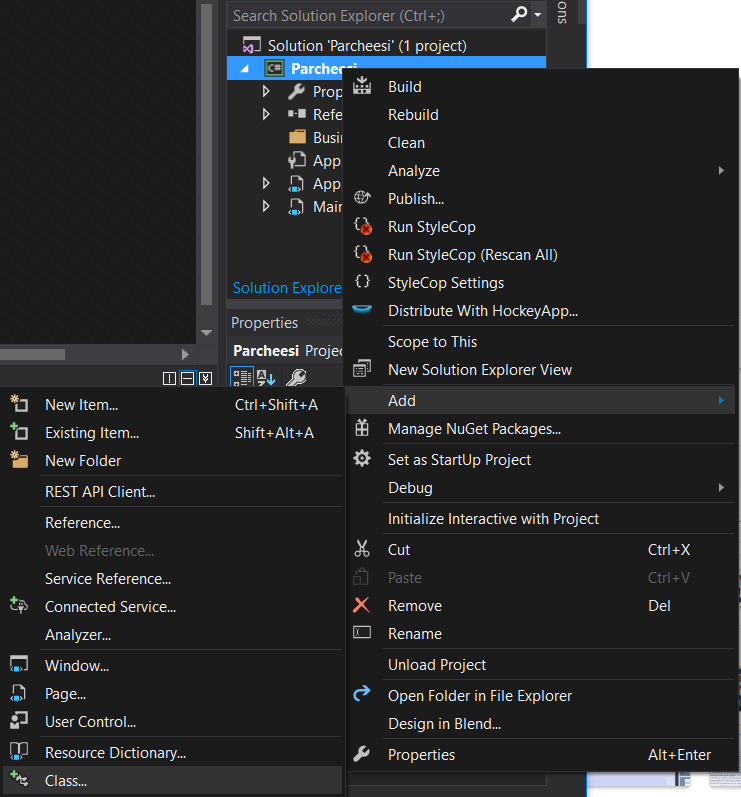Switch editor to horizontal split view
741x797 pixels.
[187, 378]
